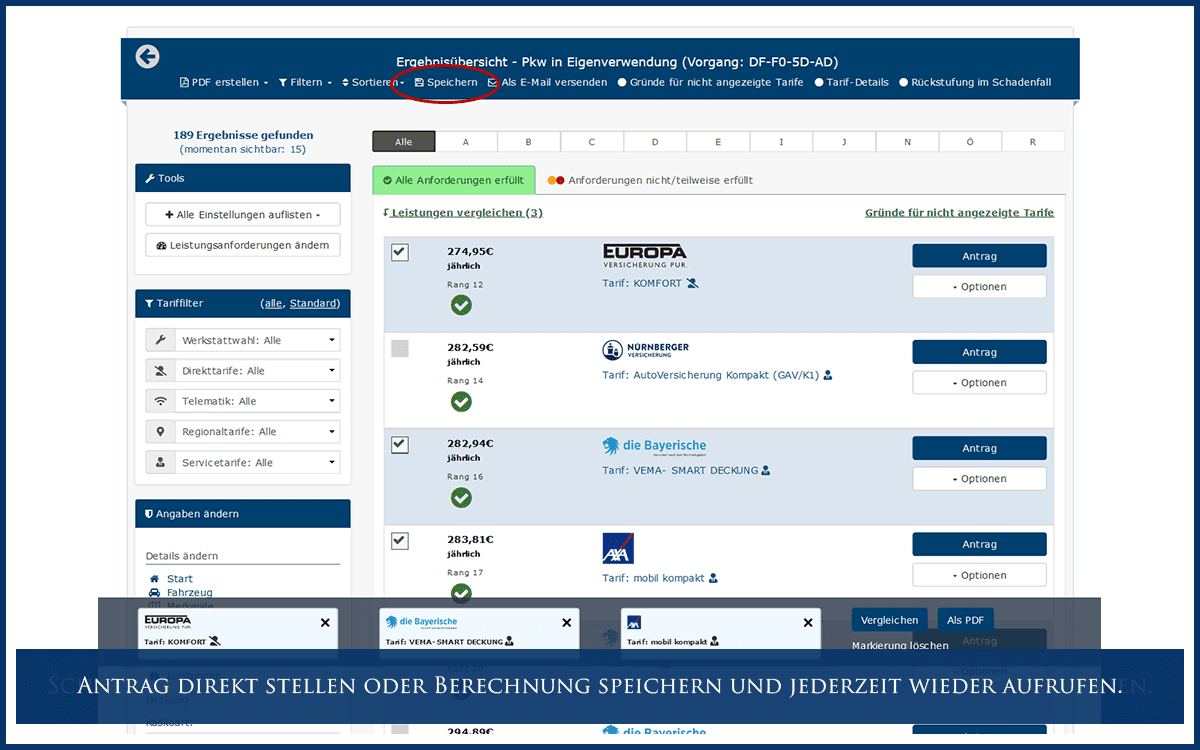
Task: Switch to the letter B tab
Action: 528,141
